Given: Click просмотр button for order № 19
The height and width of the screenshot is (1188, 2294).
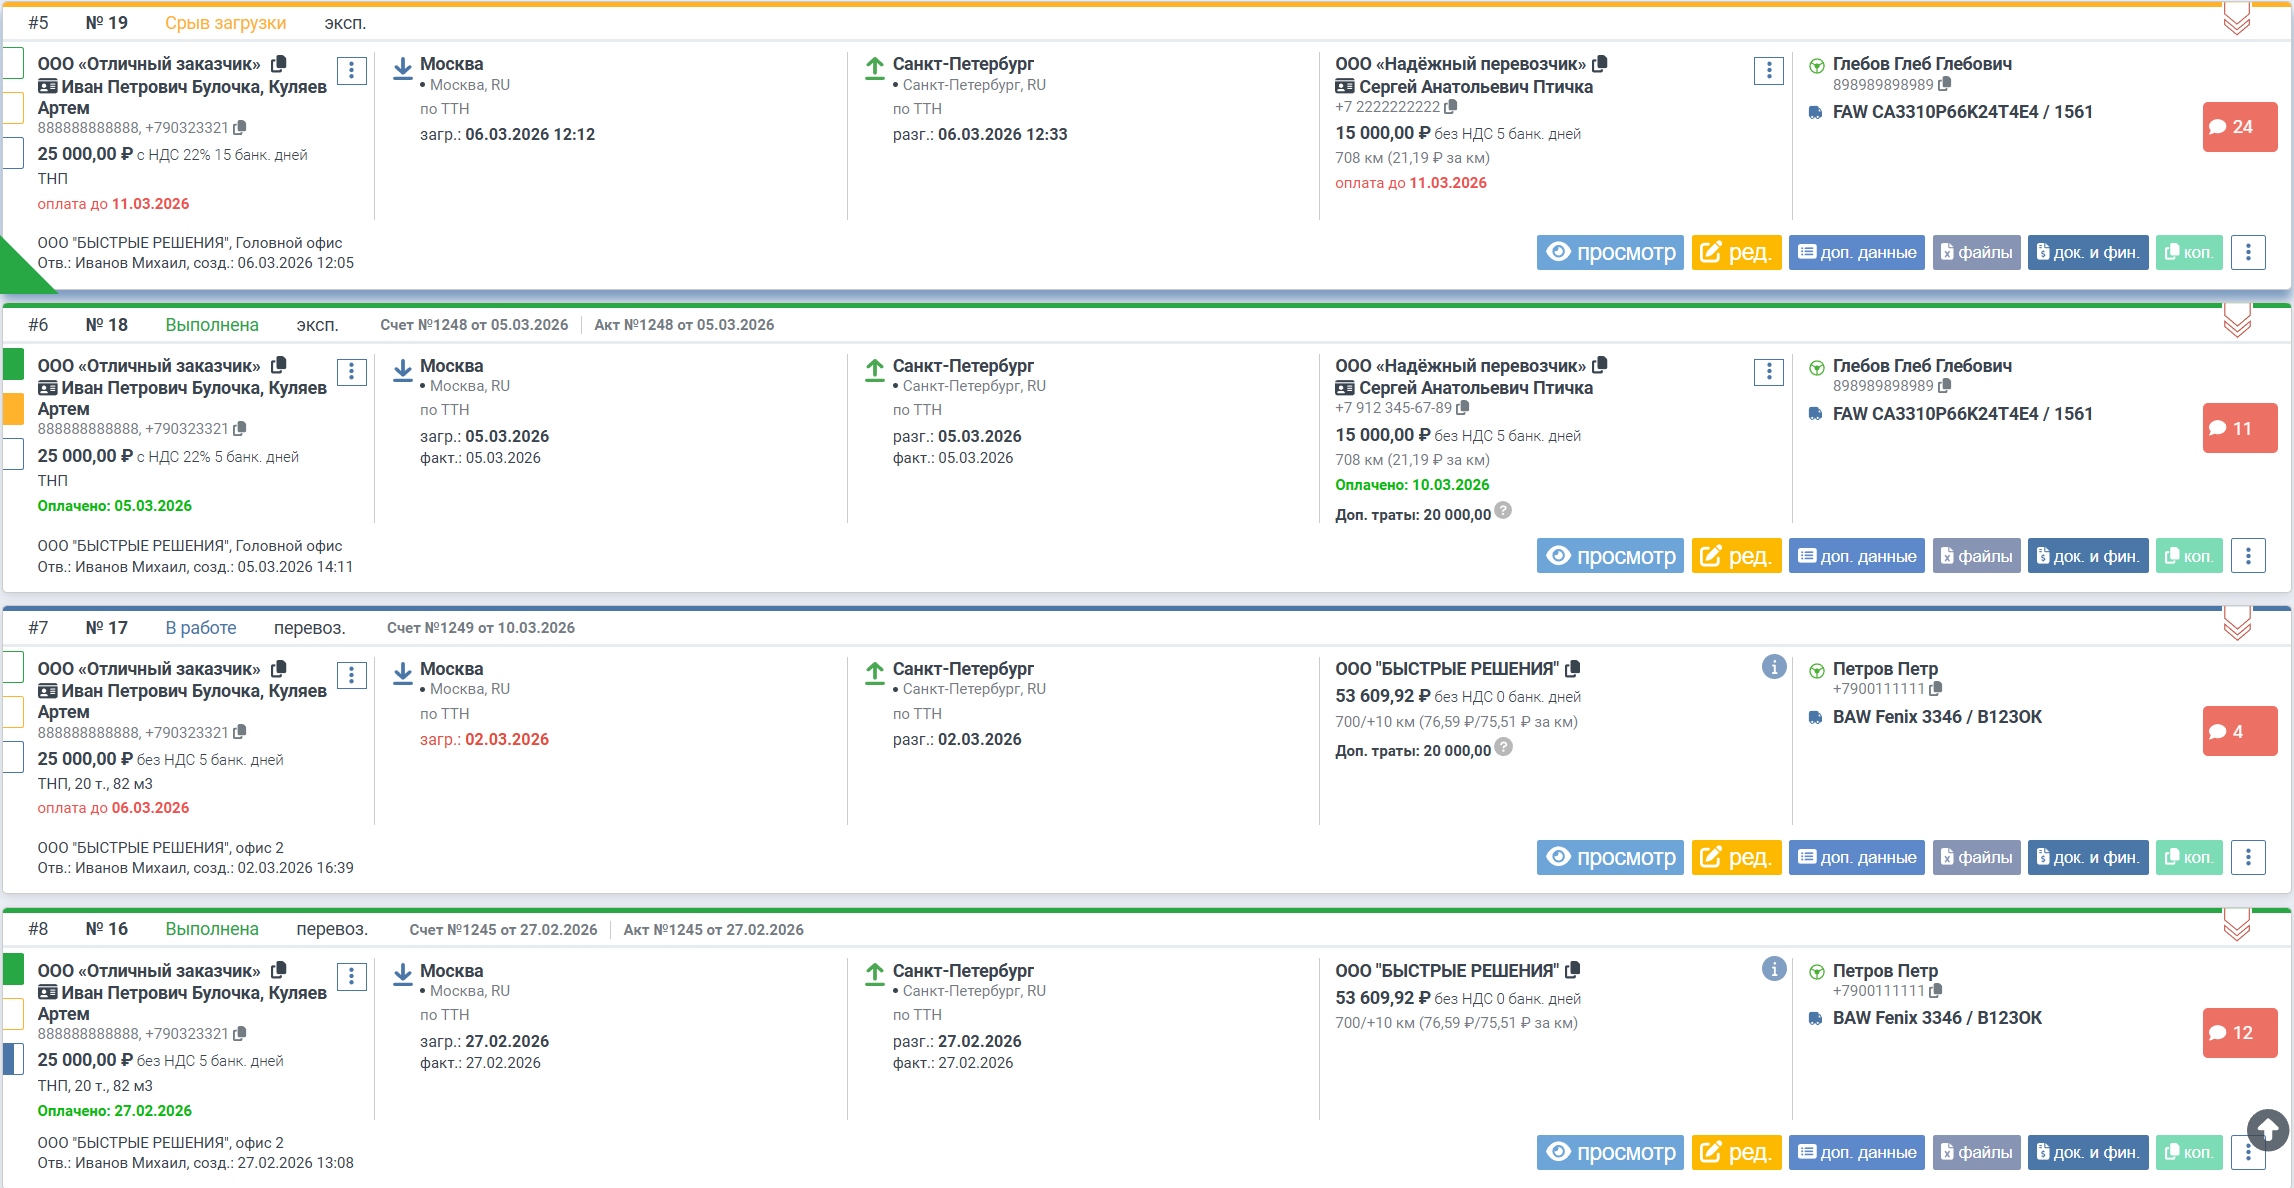Looking at the screenshot, I should point(1610,252).
